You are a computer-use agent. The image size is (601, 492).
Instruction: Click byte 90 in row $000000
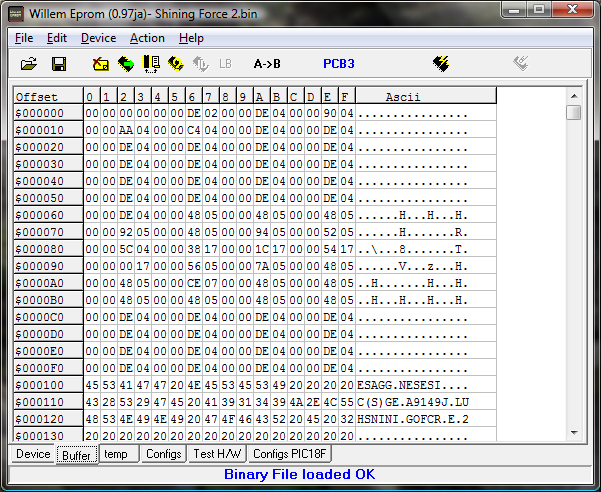(x=330, y=113)
